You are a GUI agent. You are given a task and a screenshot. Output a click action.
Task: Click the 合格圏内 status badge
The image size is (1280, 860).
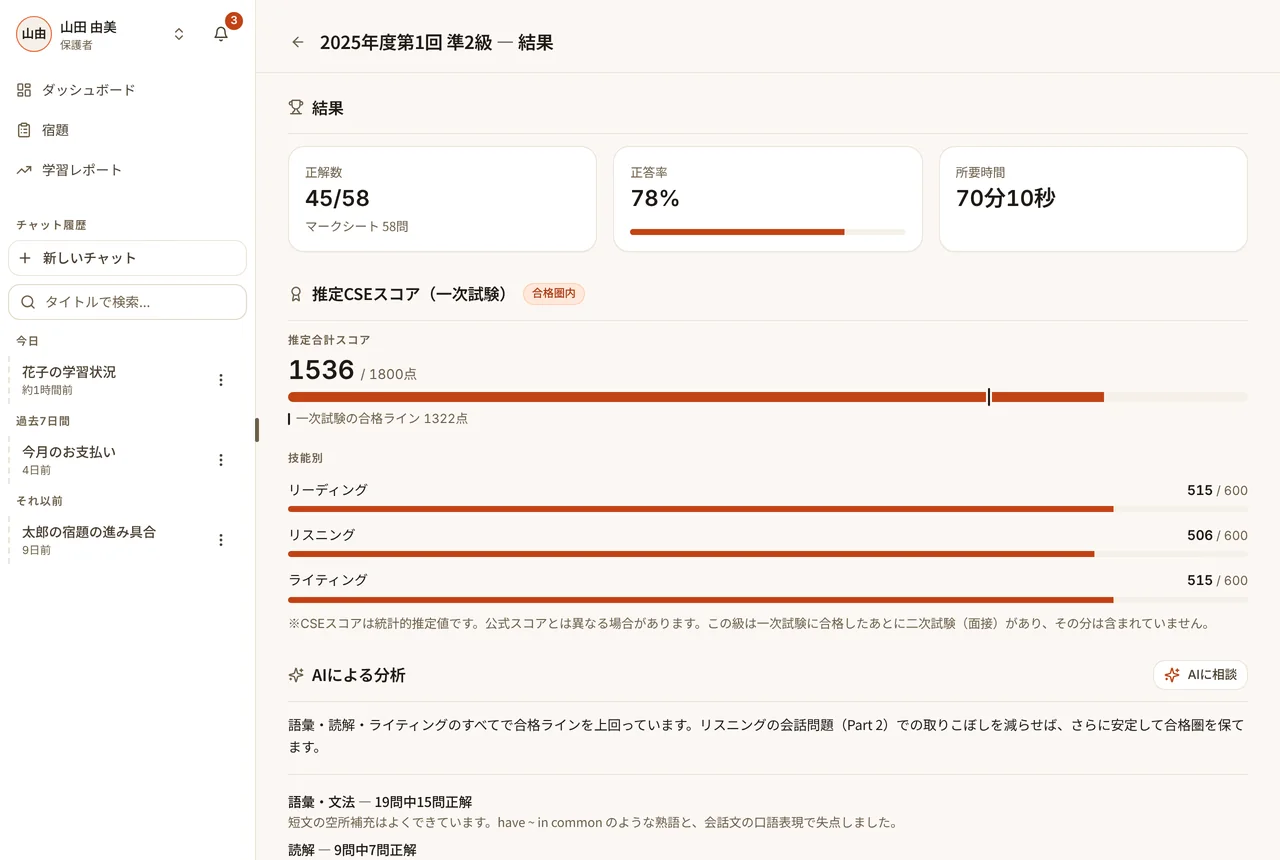[554, 294]
